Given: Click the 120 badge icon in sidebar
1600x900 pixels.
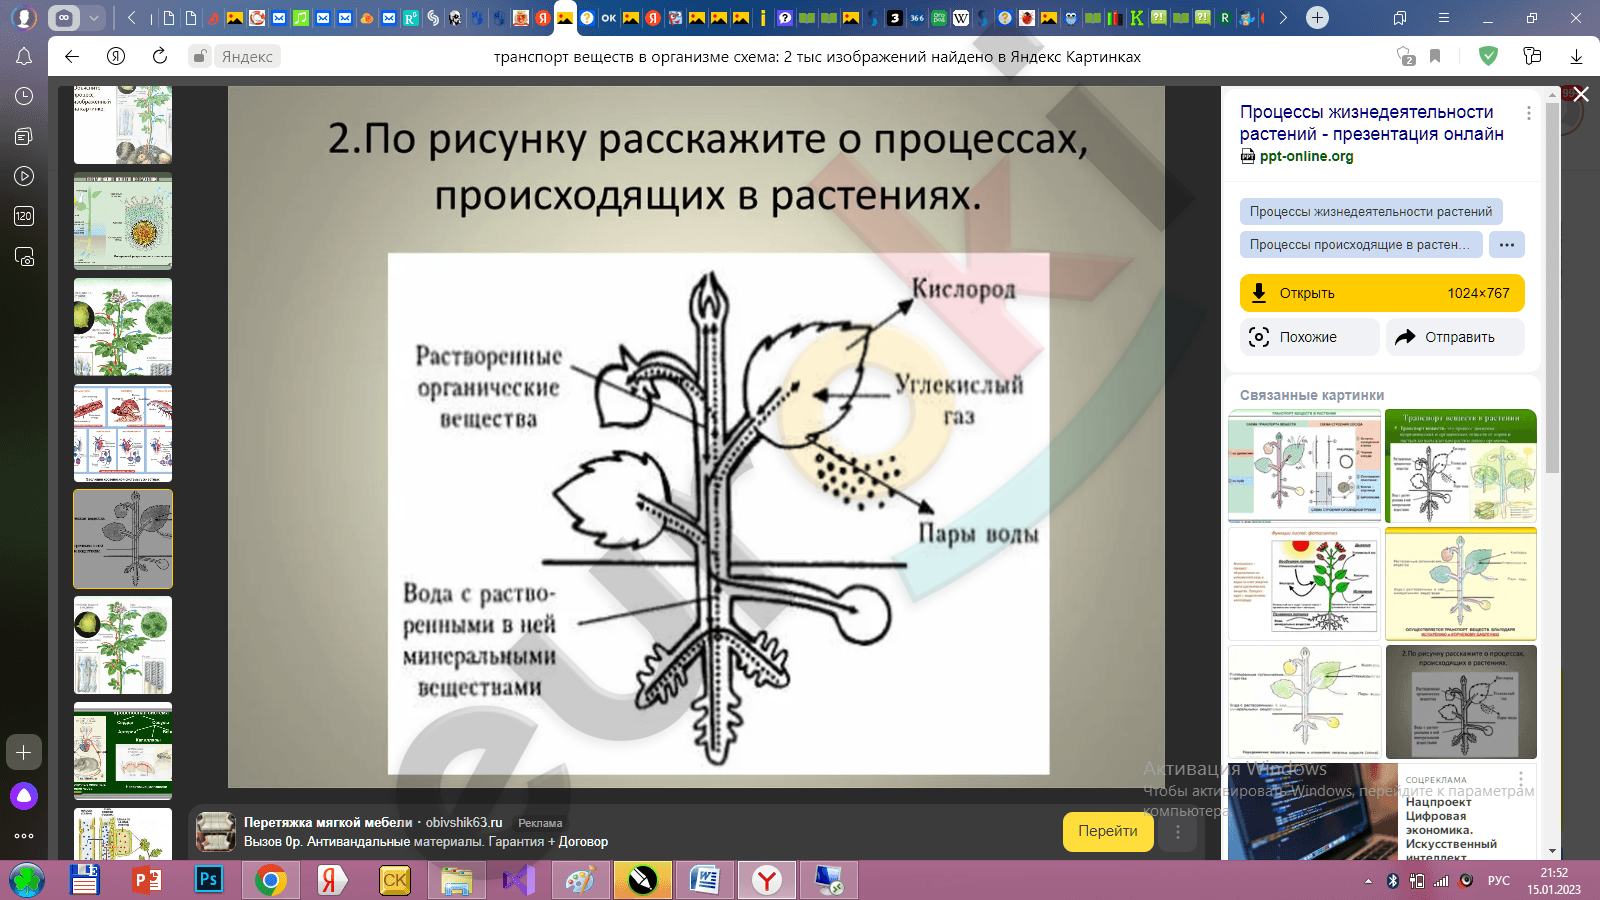Looking at the screenshot, I should point(24,216).
